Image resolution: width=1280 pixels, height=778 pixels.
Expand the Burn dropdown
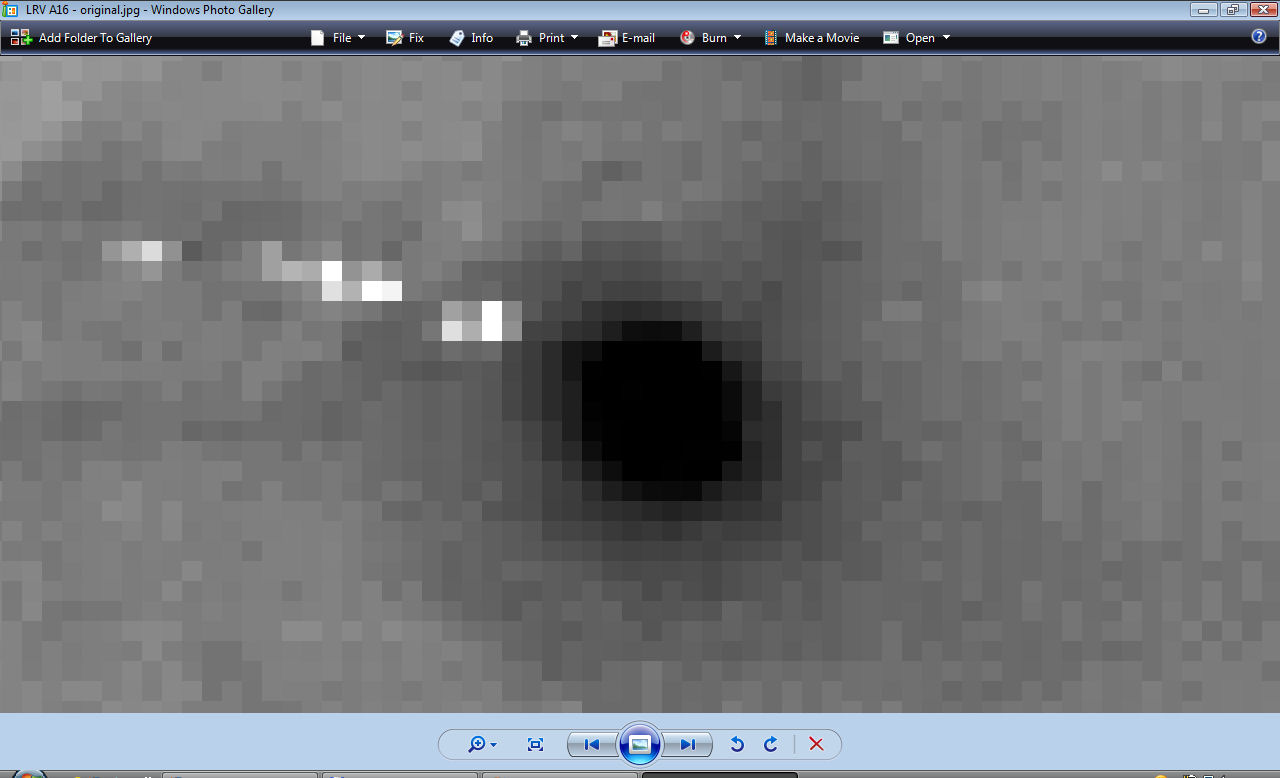click(x=710, y=38)
